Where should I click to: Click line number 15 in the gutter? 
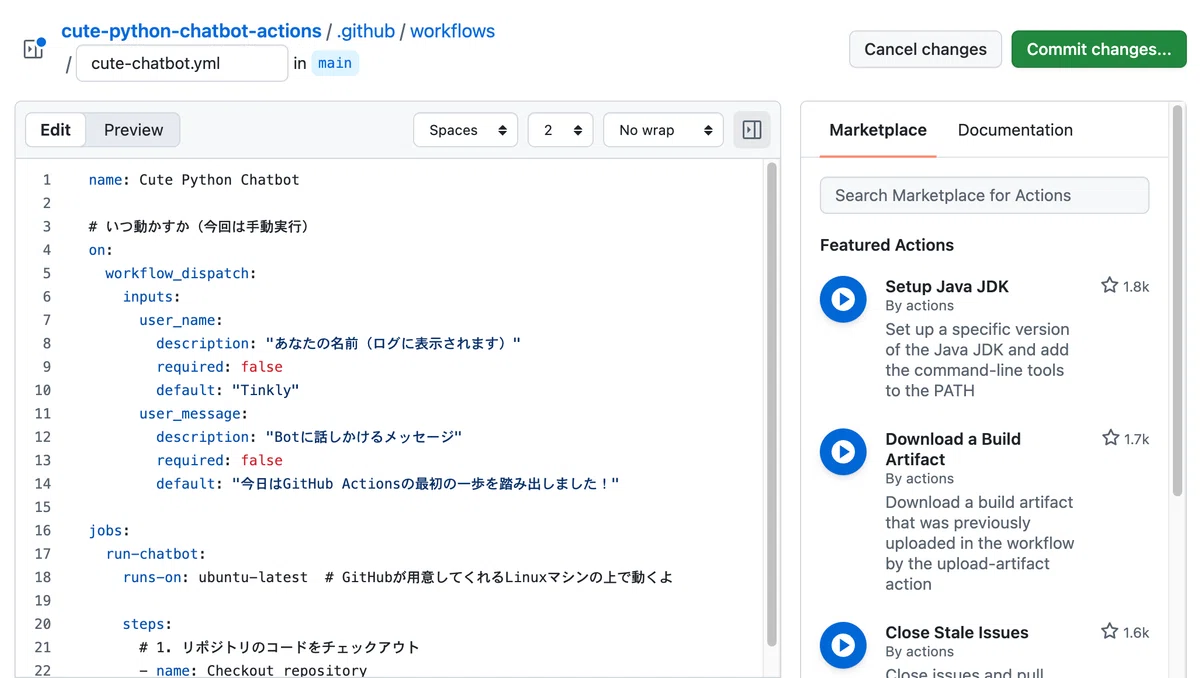coord(42,507)
